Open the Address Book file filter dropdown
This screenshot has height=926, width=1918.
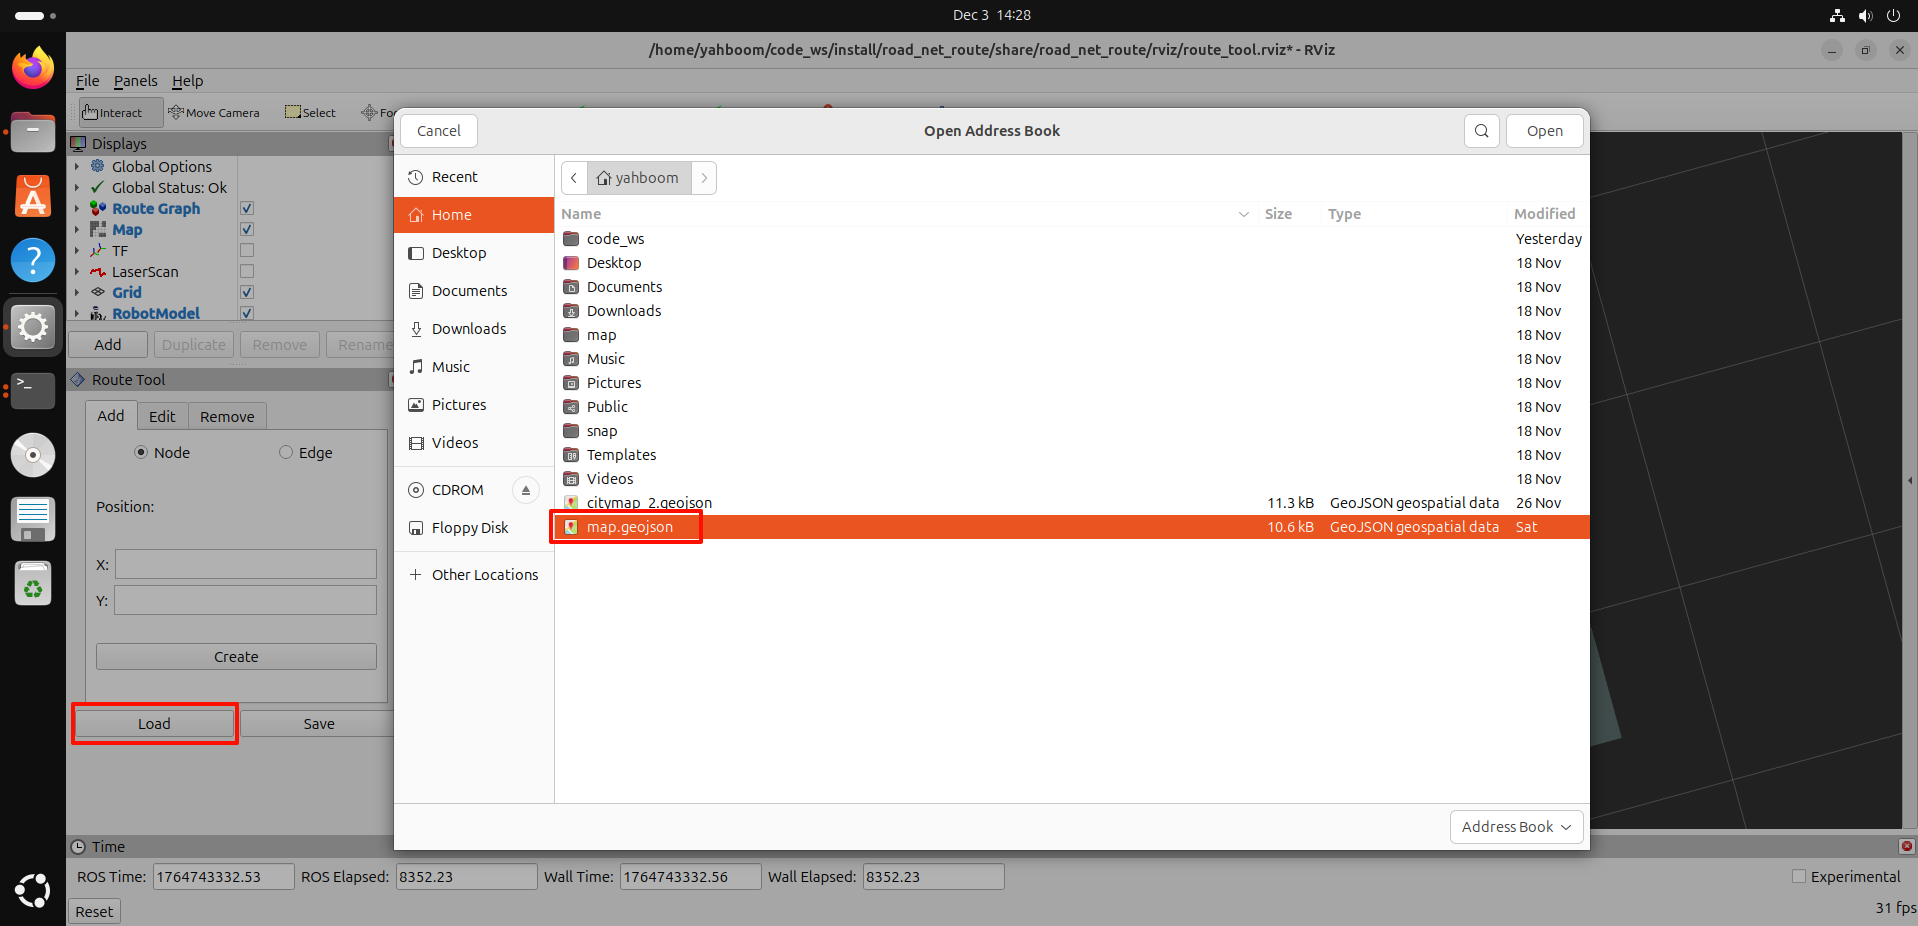(1515, 827)
